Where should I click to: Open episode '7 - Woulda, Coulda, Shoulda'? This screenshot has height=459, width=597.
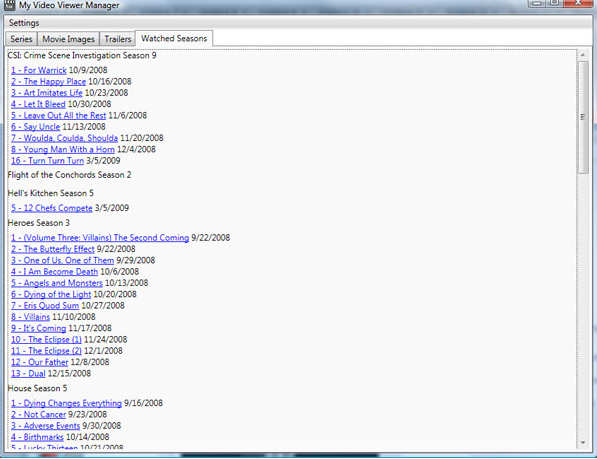pyautogui.click(x=64, y=138)
